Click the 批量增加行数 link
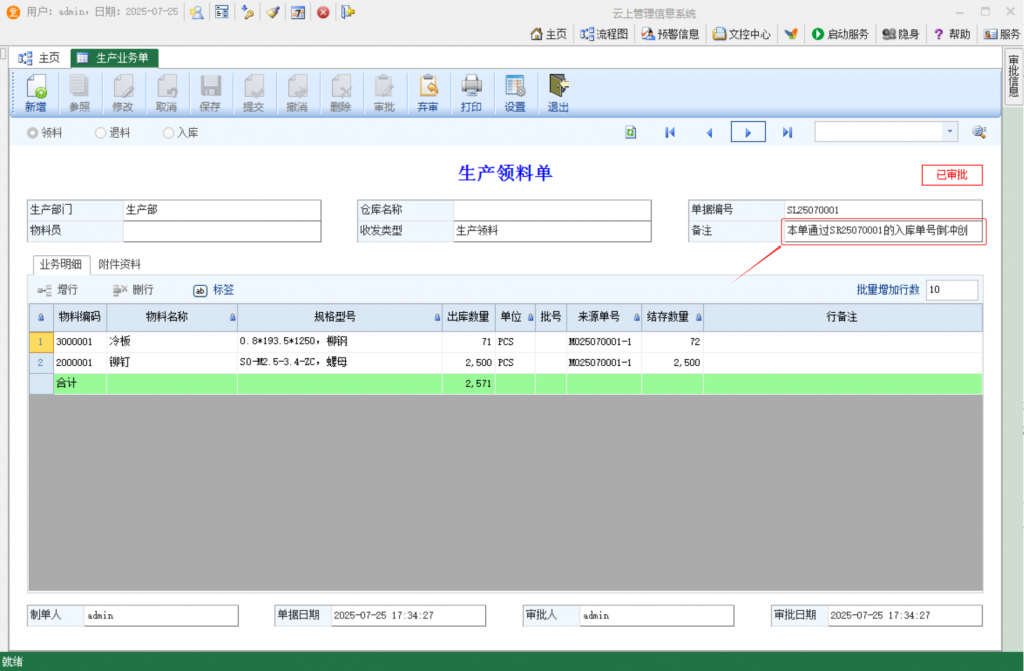This screenshot has height=671, width=1024. 888,289
